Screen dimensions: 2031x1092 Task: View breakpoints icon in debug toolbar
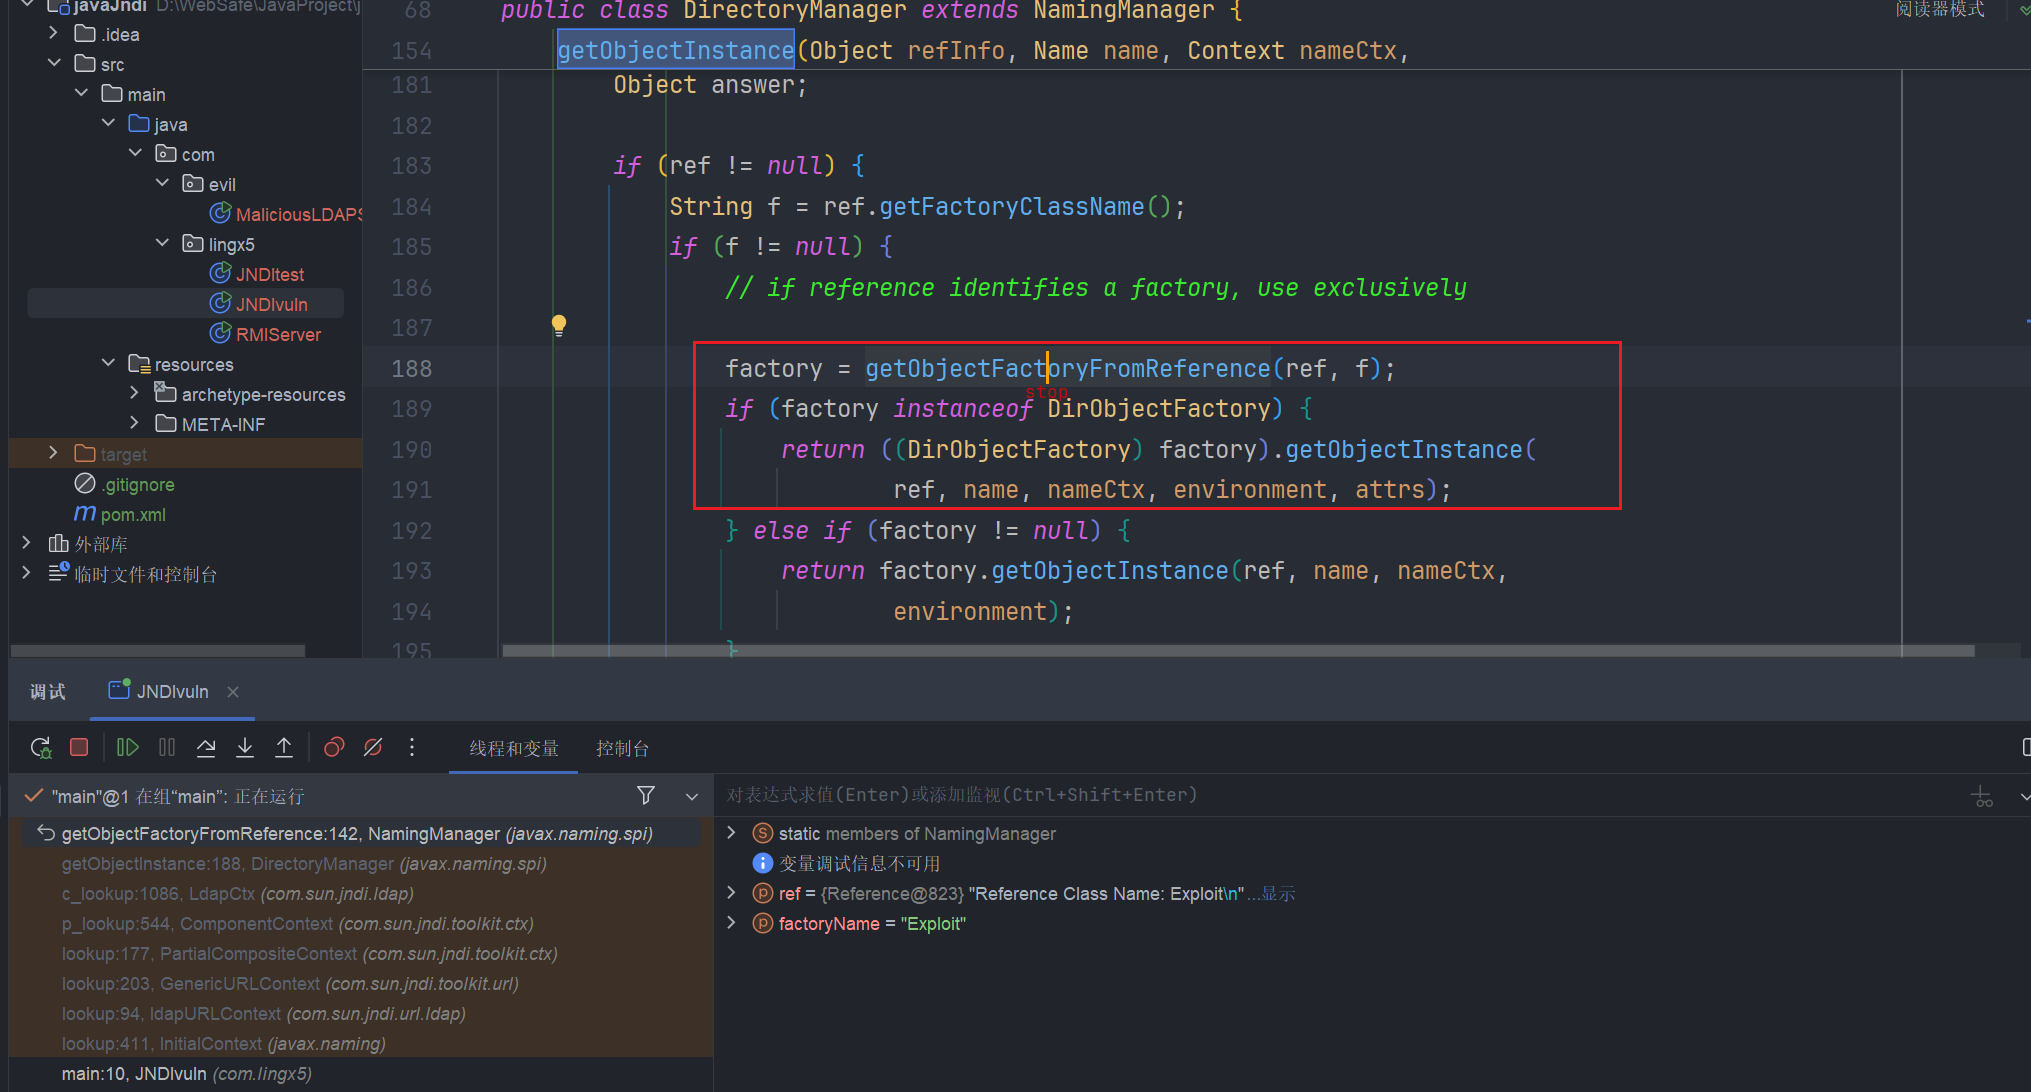pyautogui.click(x=334, y=747)
